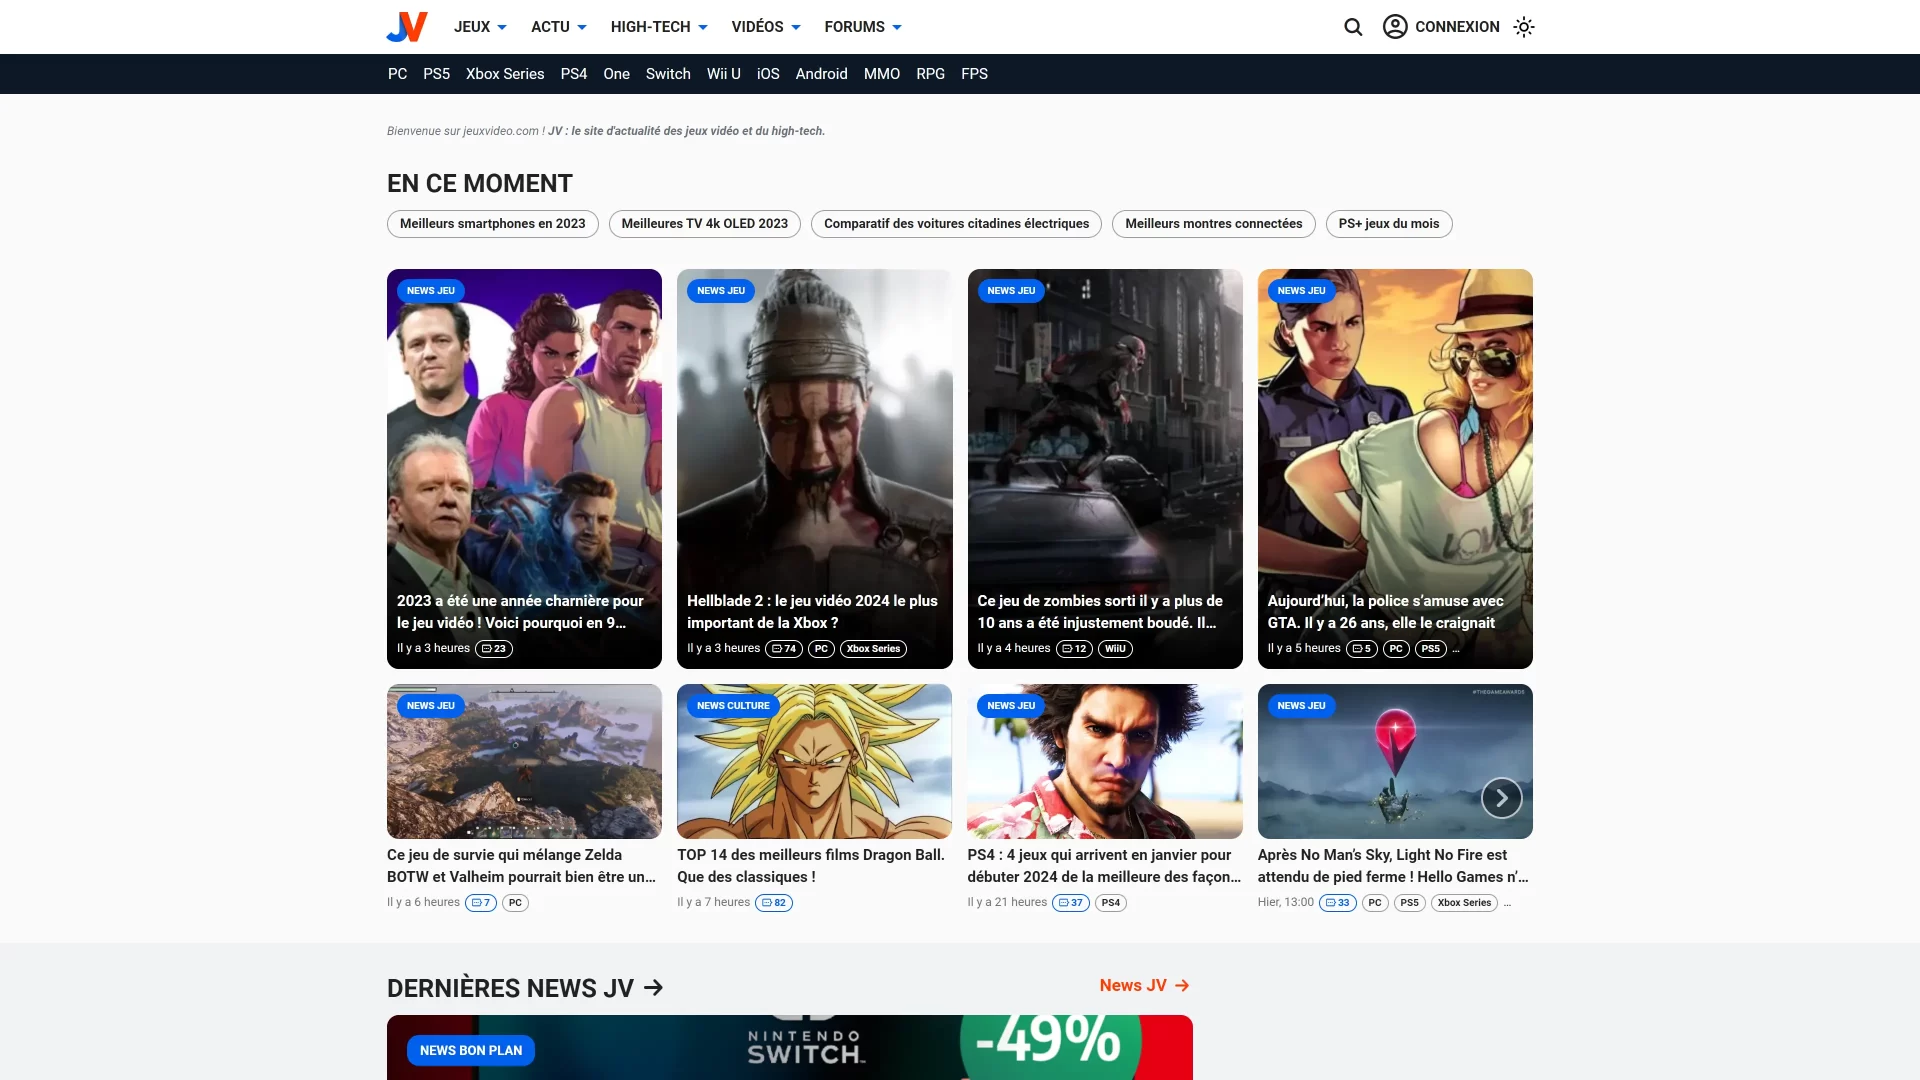The height and width of the screenshot is (1080, 1920).
Task: Click the next carousel arrow
Action: coord(1501,798)
